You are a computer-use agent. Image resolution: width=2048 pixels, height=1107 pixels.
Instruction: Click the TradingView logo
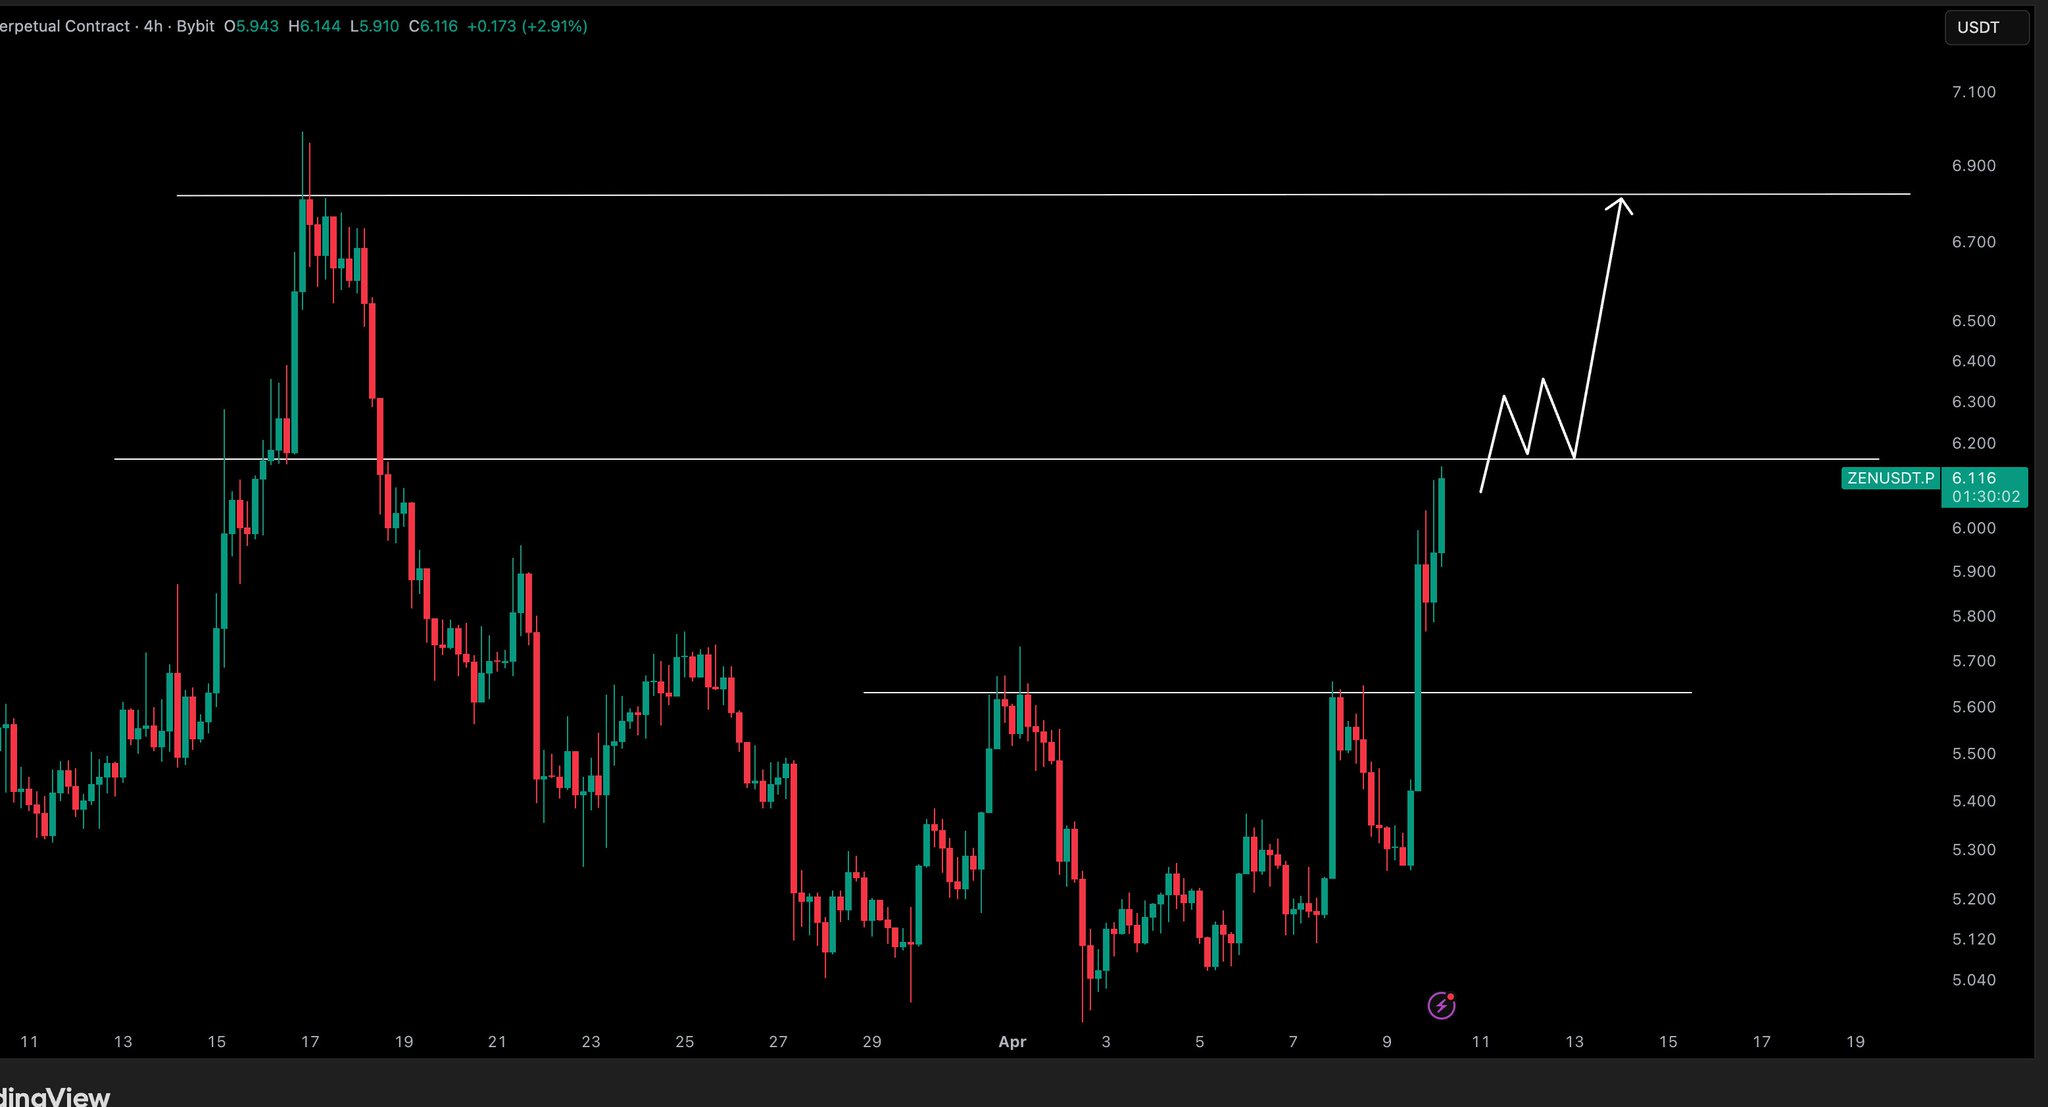[x=55, y=1096]
